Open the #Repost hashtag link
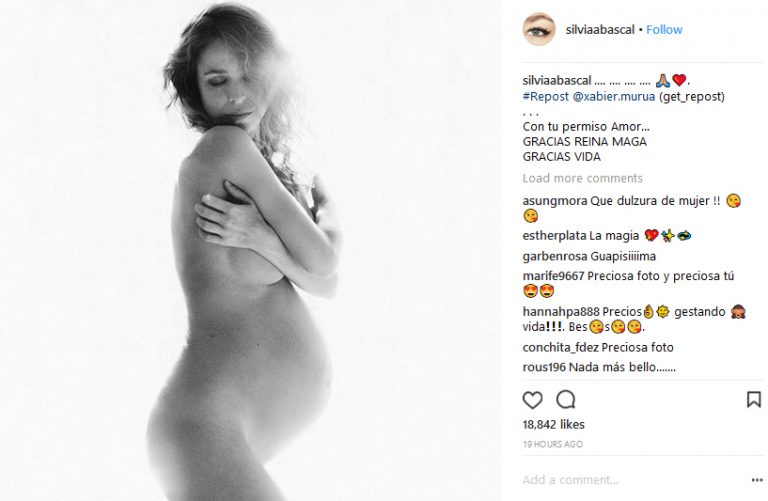The image size is (768, 501). pyautogui.click(x=546, y=96)
